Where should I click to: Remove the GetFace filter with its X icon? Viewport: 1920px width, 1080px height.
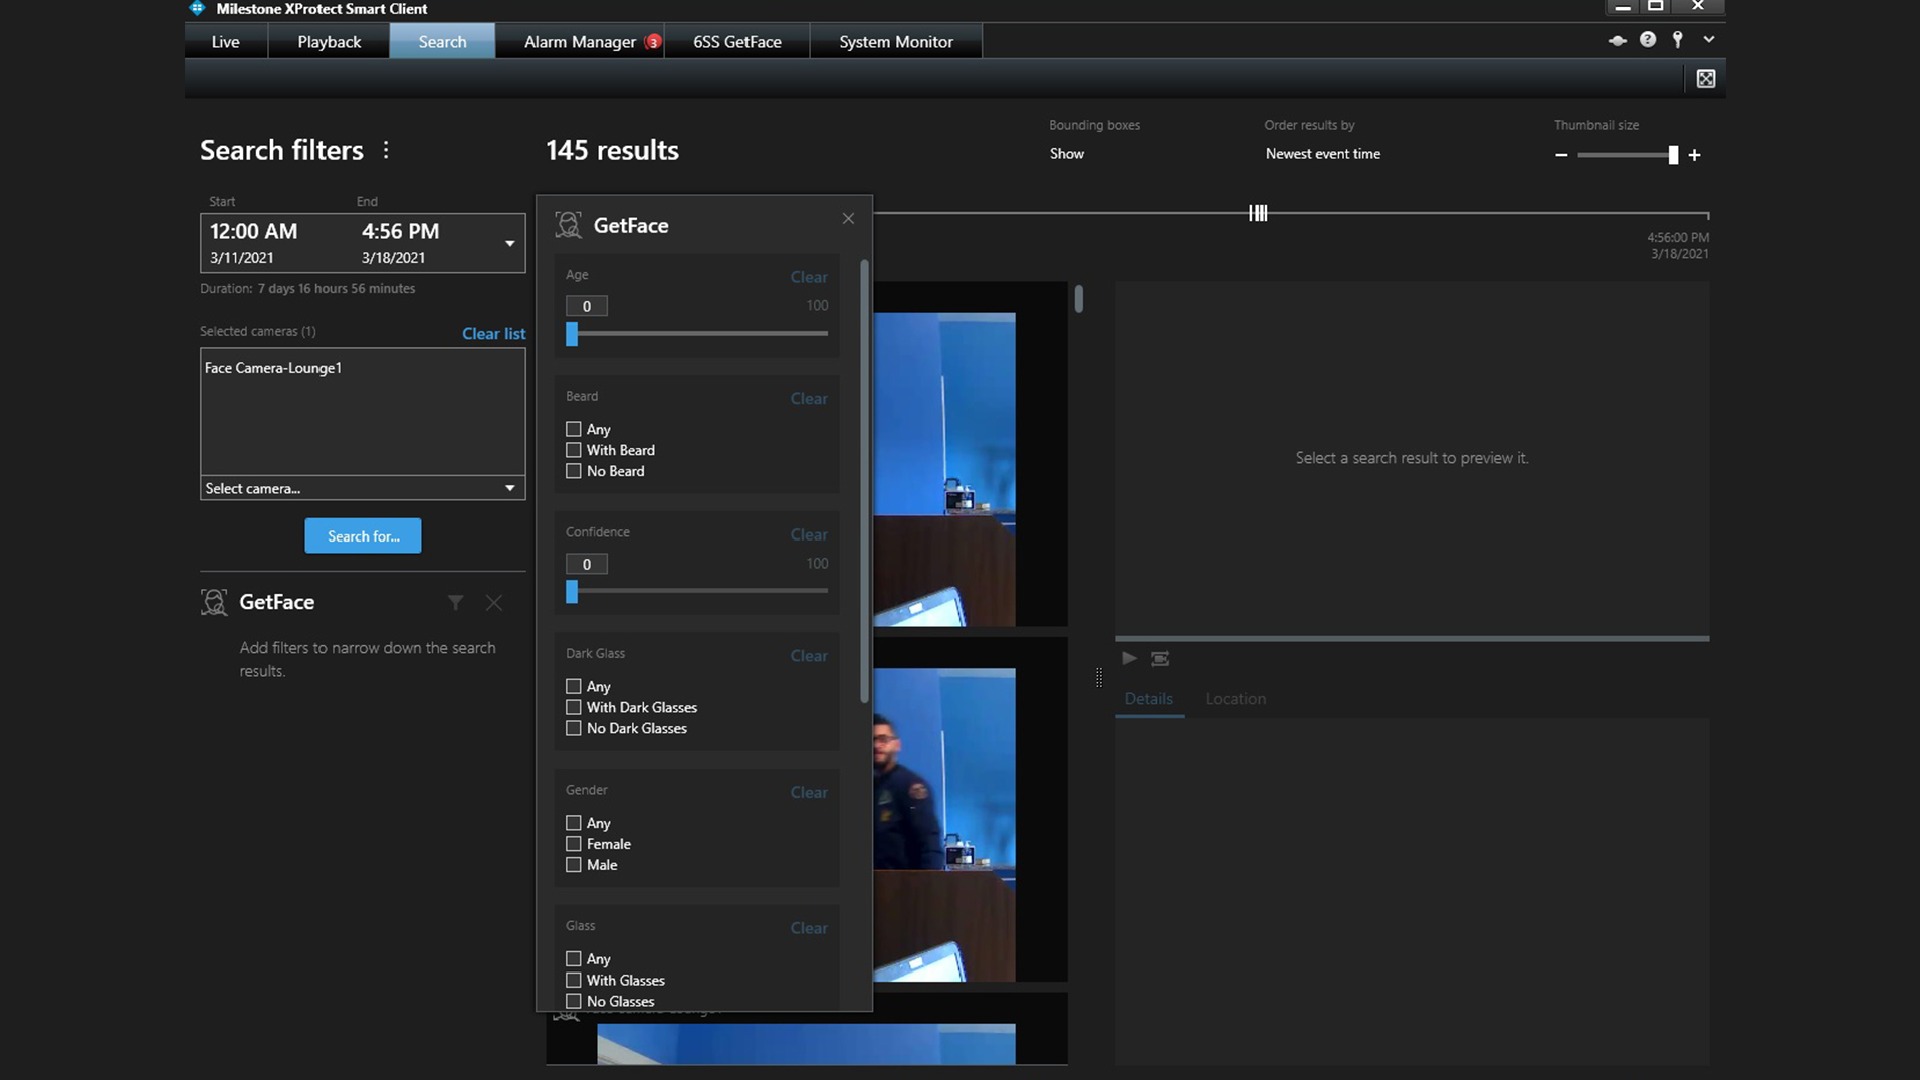(494, 602)
